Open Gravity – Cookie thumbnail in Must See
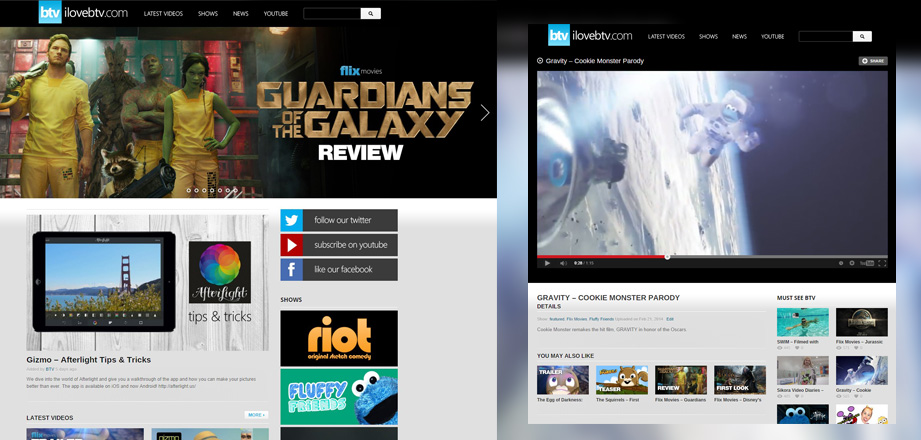Image resolution: width=921 pixels, height=440 pixels. tap(862, 371)
